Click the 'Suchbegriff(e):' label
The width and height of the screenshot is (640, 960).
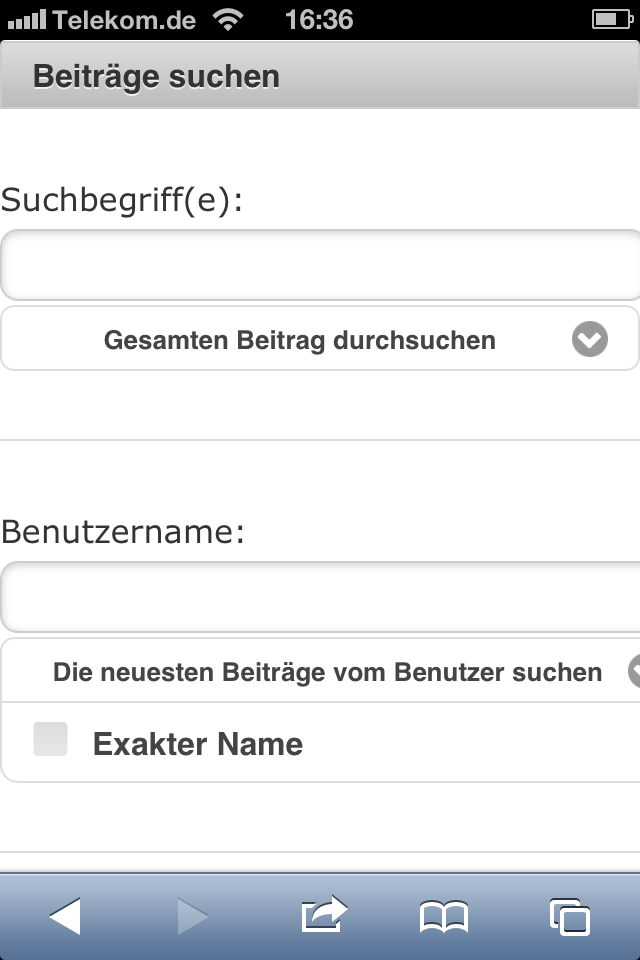[x=123, y=200]
